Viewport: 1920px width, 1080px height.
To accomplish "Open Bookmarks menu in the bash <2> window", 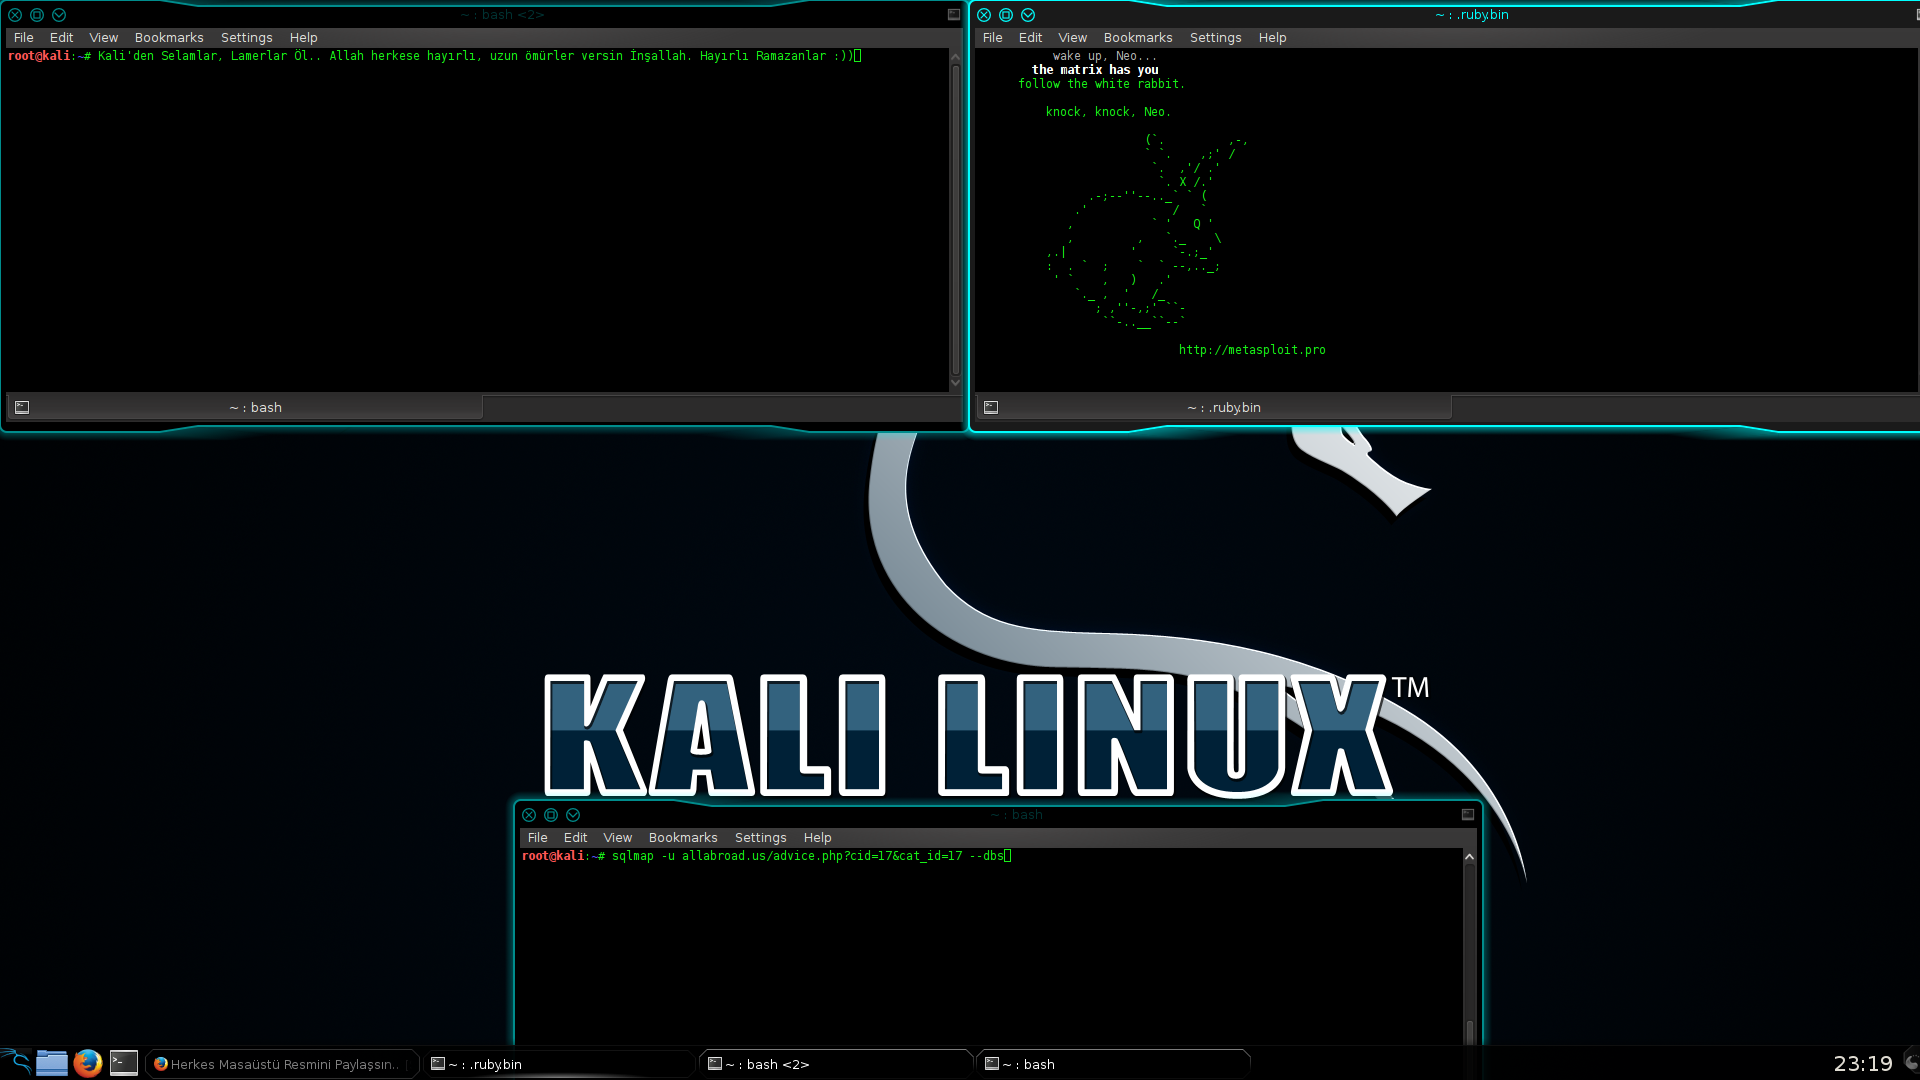I will (x=169, y=38).
